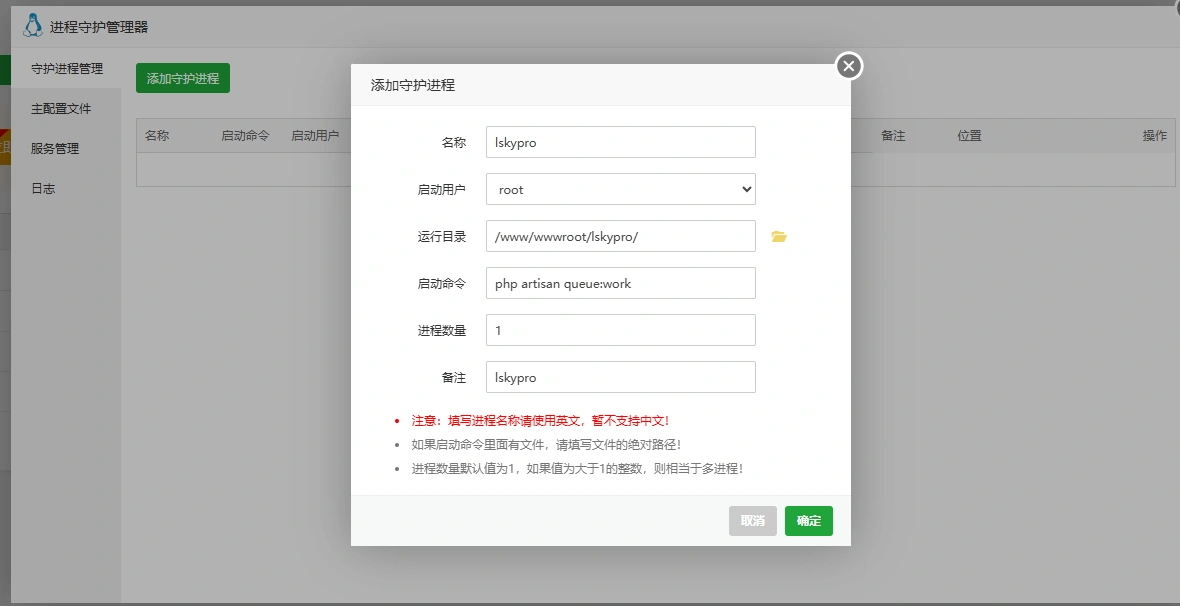Click the 位置 column header

point(969,136)
